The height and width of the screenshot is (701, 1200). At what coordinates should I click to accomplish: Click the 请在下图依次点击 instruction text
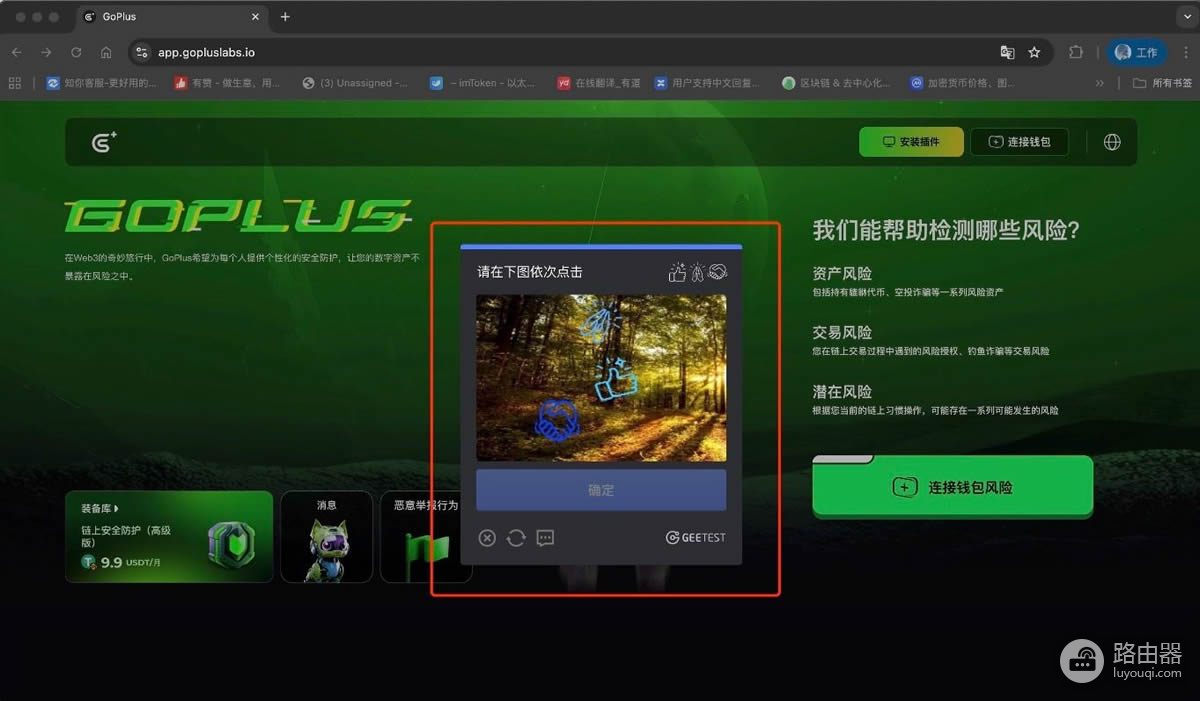(530, 272)
